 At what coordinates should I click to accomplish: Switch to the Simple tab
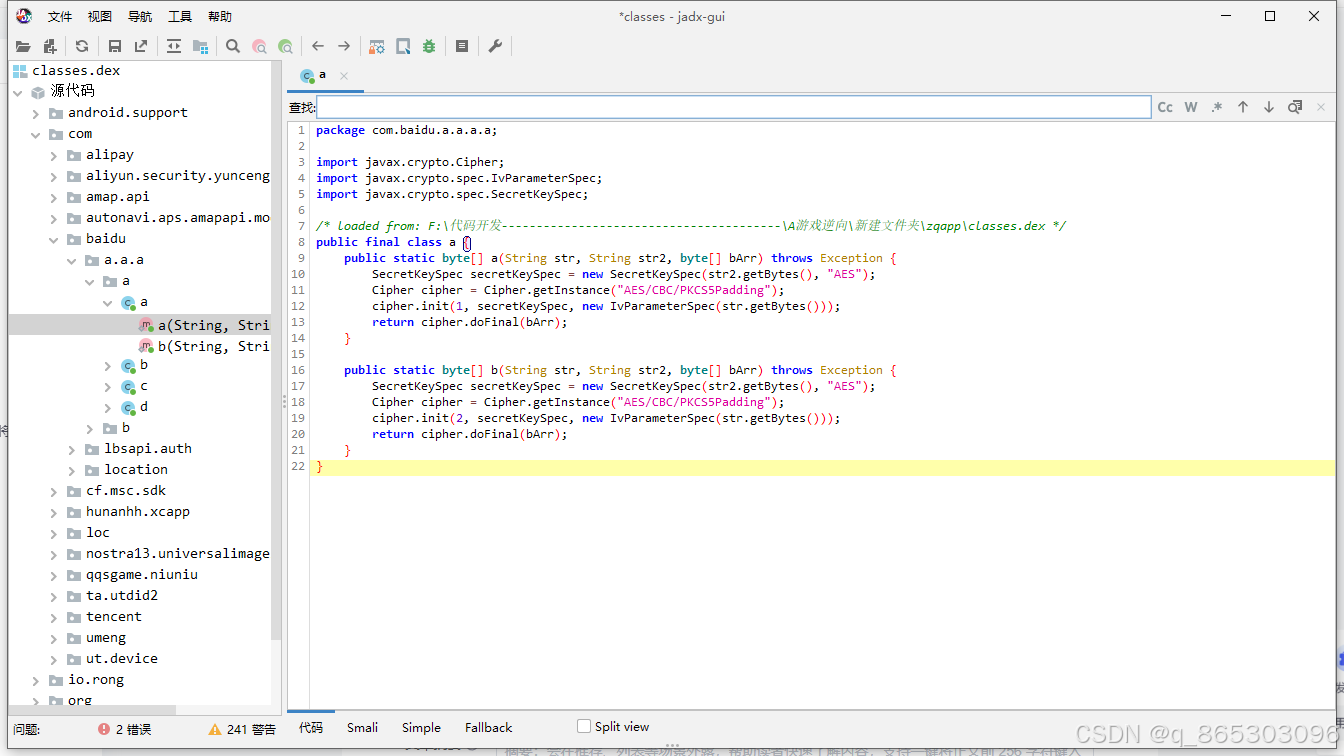tap(421, 727)
